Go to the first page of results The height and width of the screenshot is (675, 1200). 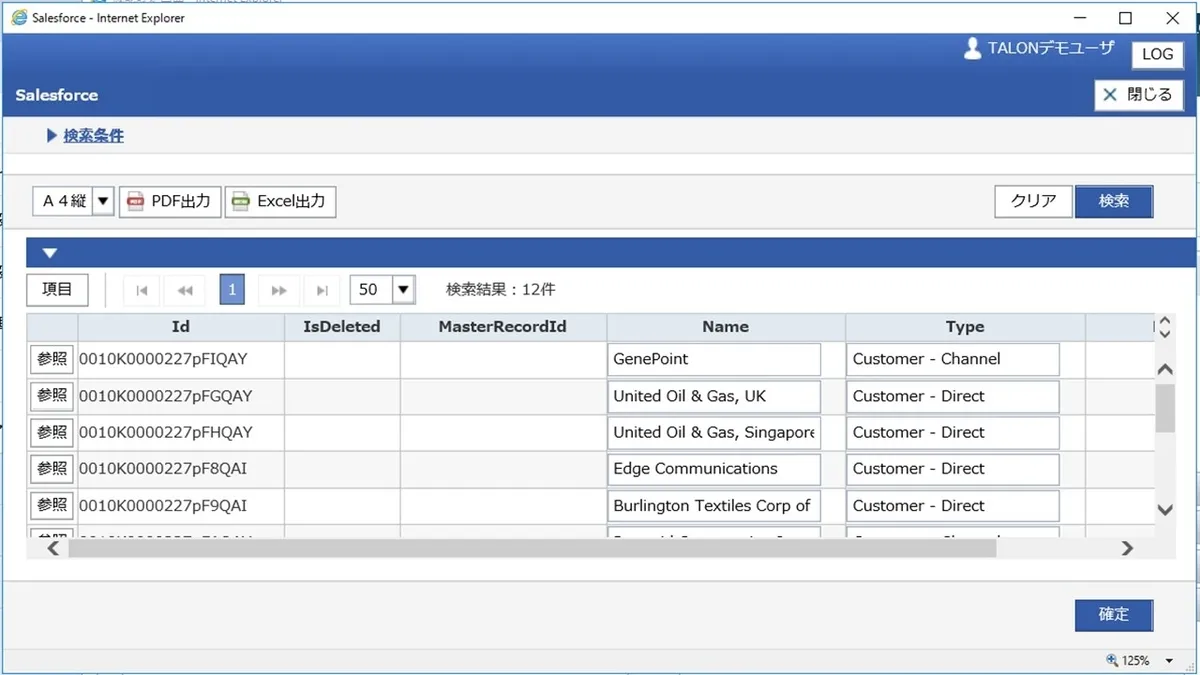142,290
